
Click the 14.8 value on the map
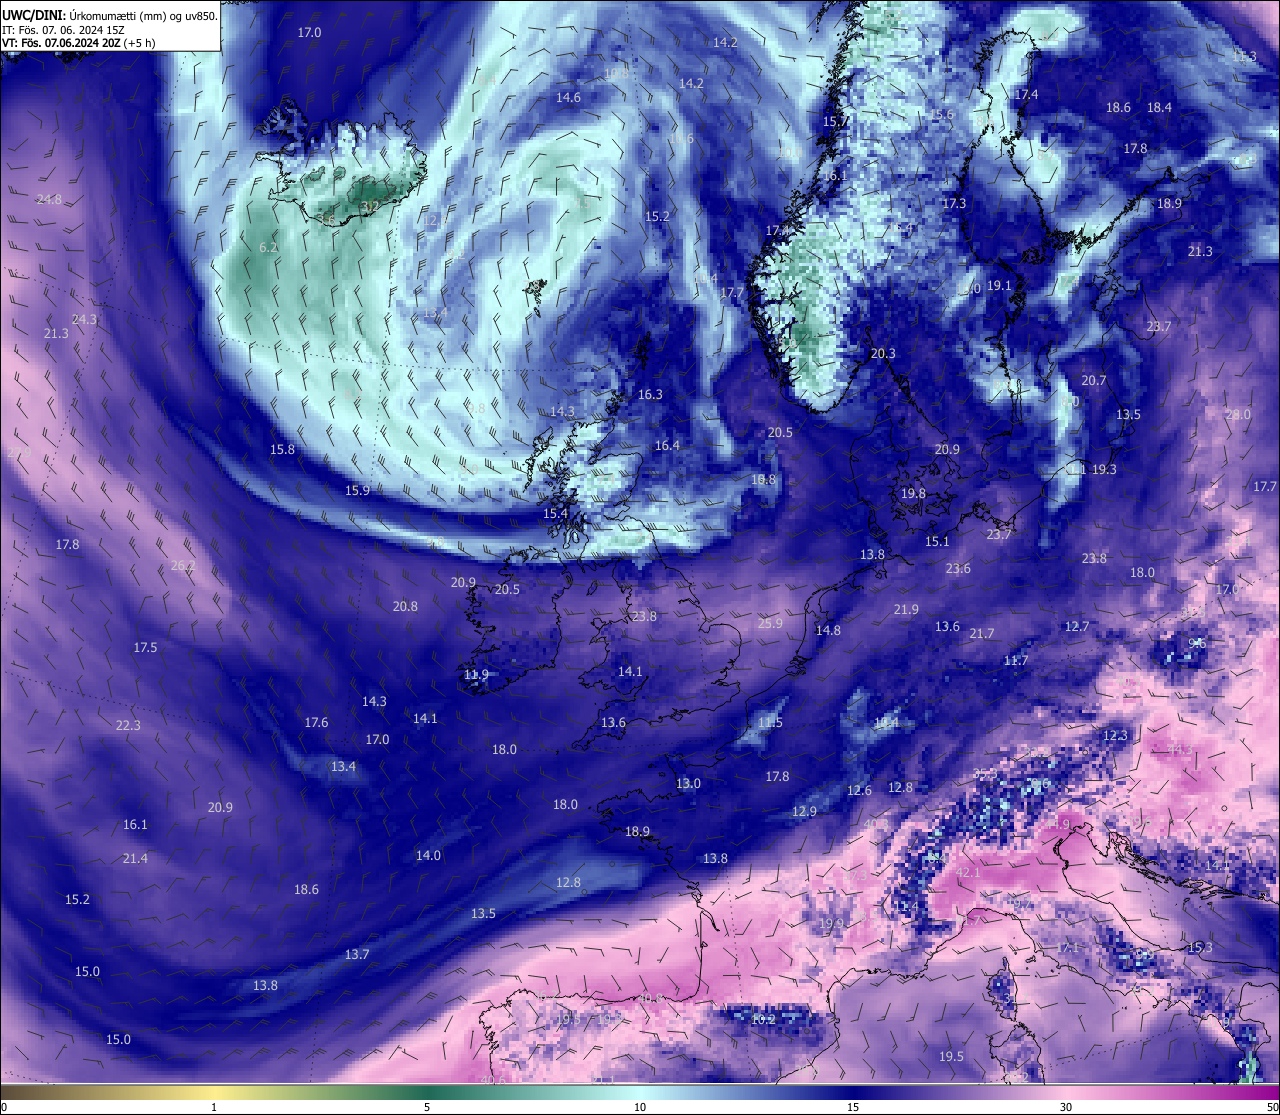[x=828, y=631]
